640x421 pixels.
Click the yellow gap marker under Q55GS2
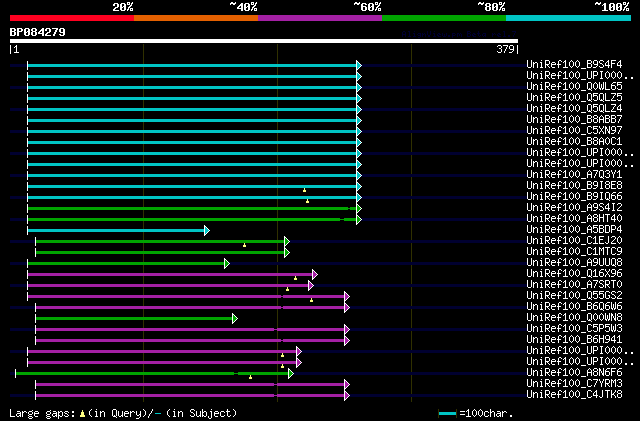[x=311, y=301]
